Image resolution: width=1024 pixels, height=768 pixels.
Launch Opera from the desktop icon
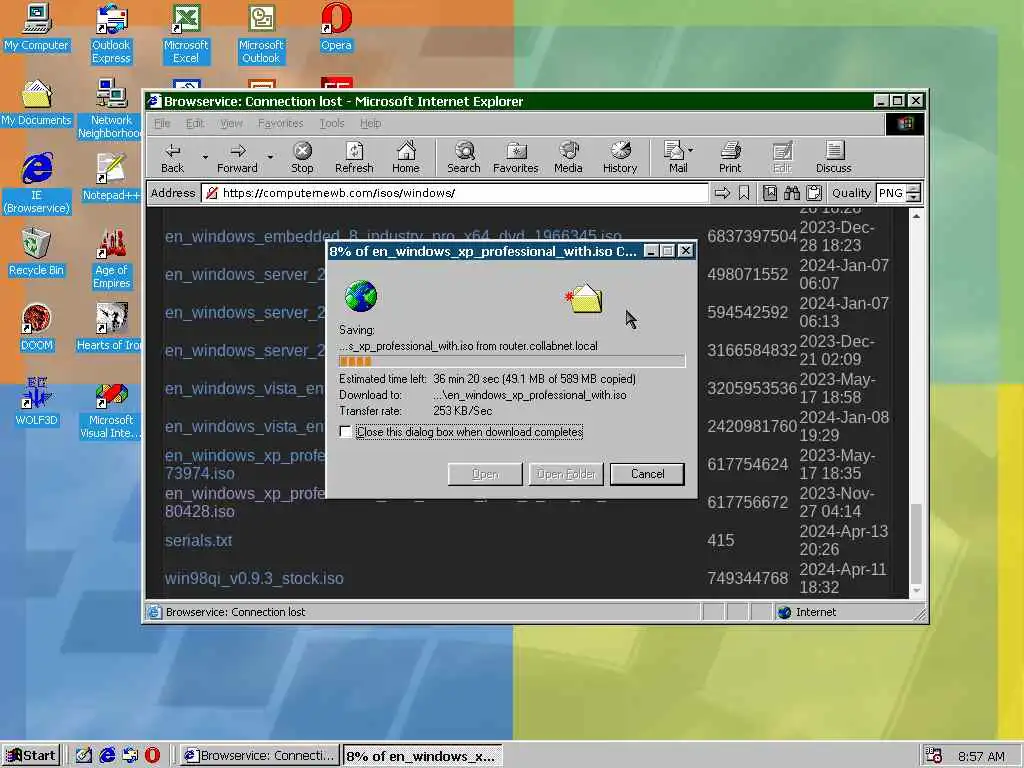(336, 27)
